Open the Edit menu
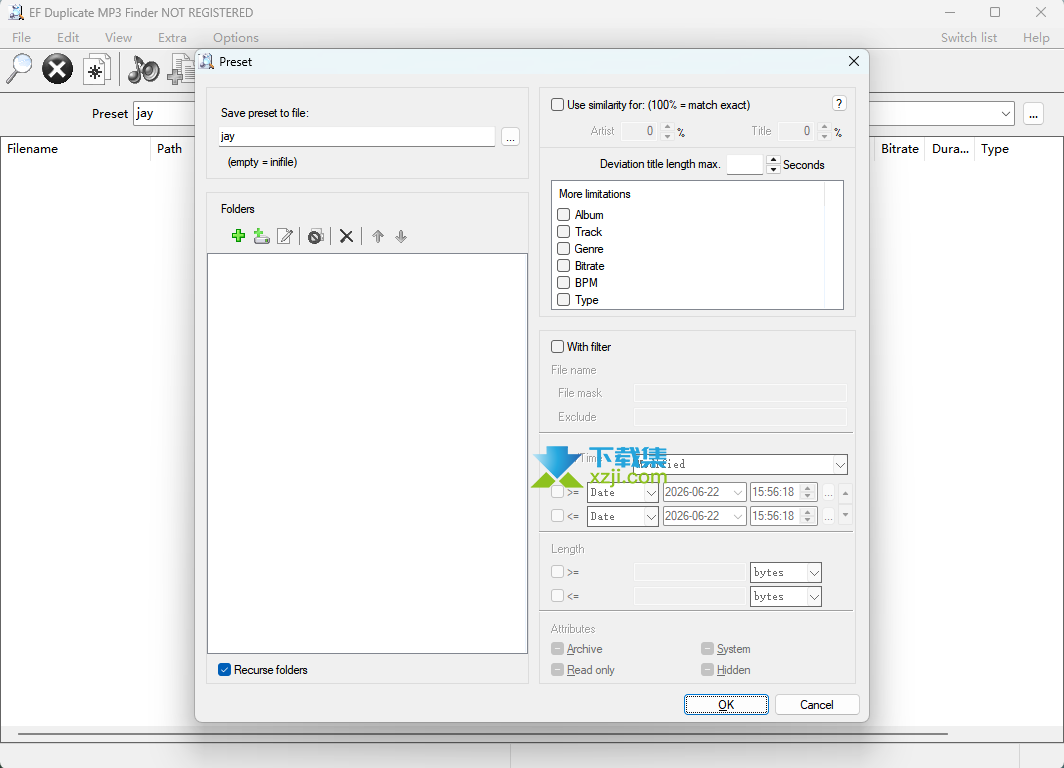Image resolution: width=1064 pixels, height=768 pixels. 68,37
